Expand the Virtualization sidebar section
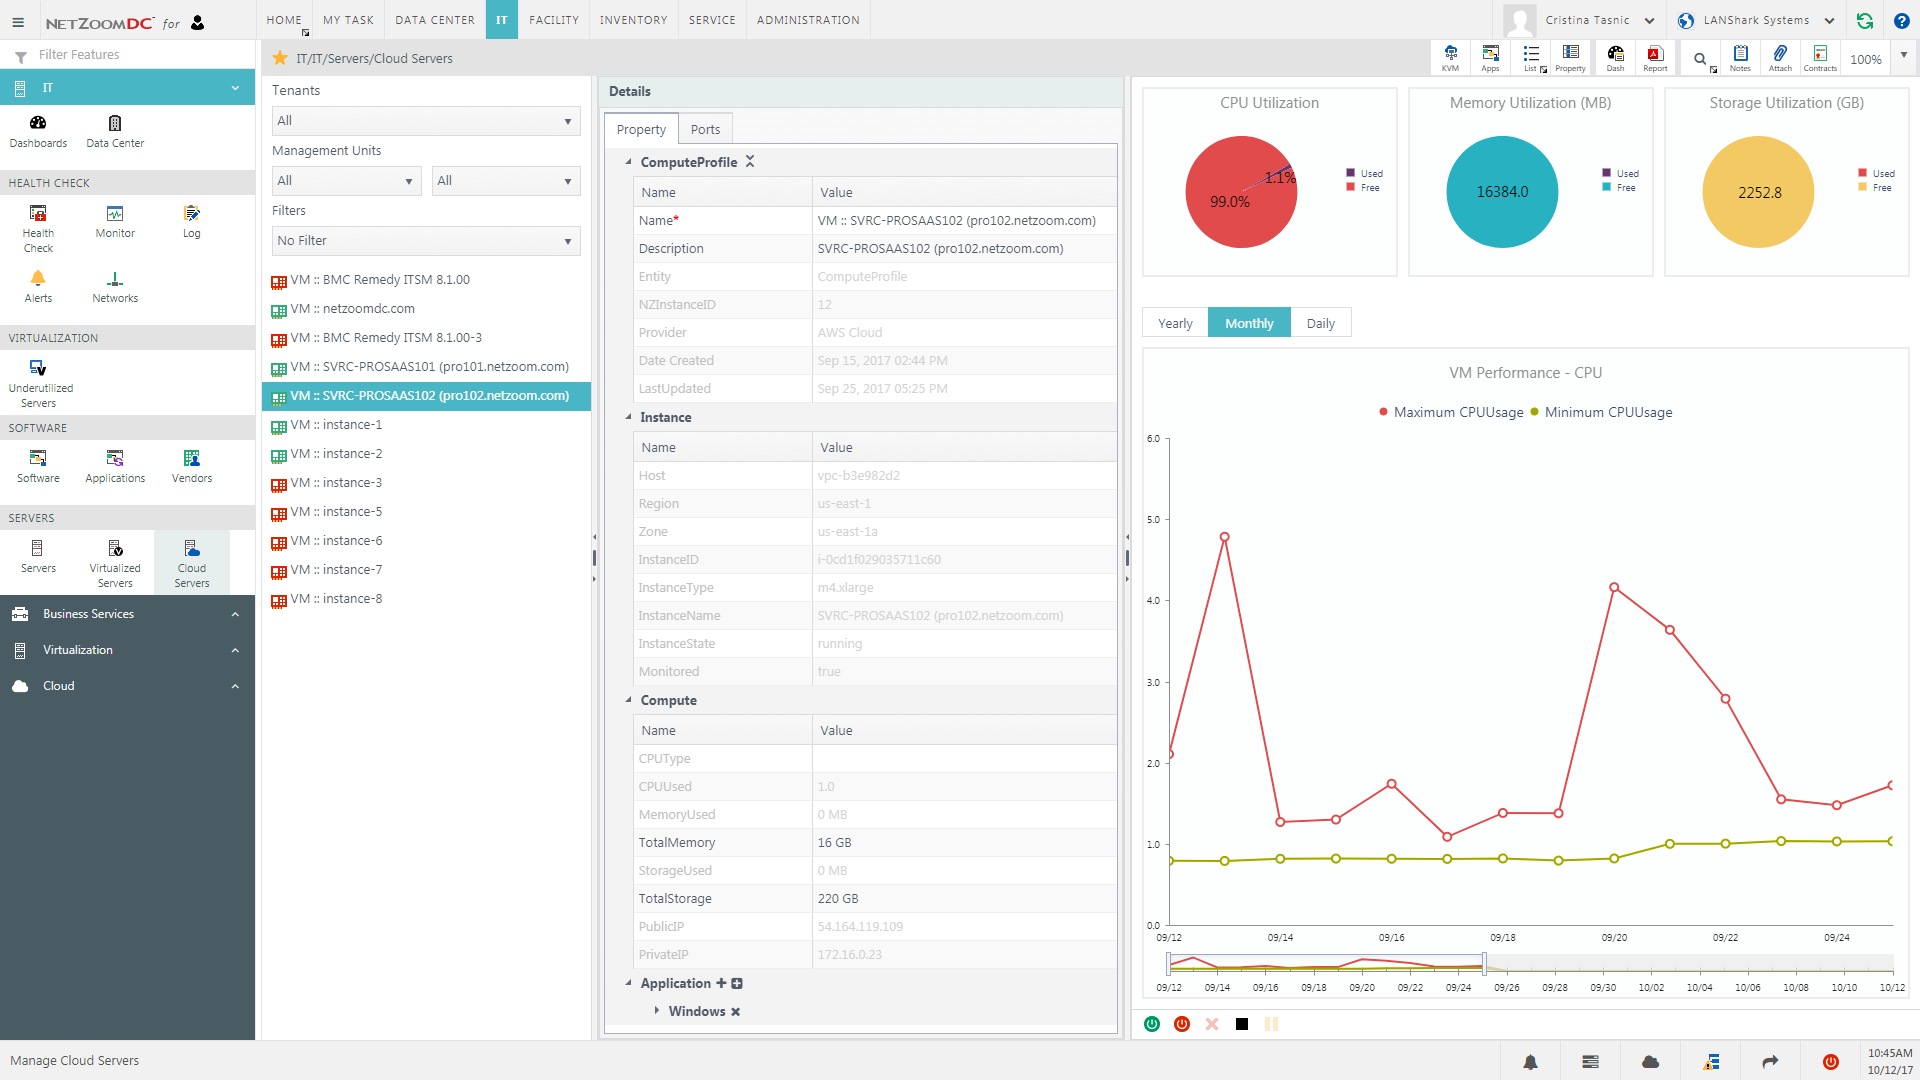This screenshot has height=1080, width=1920. point(235,650)
